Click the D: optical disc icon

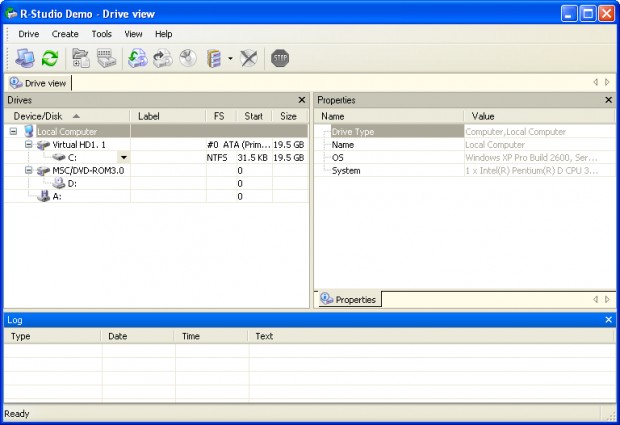point(59,183)
